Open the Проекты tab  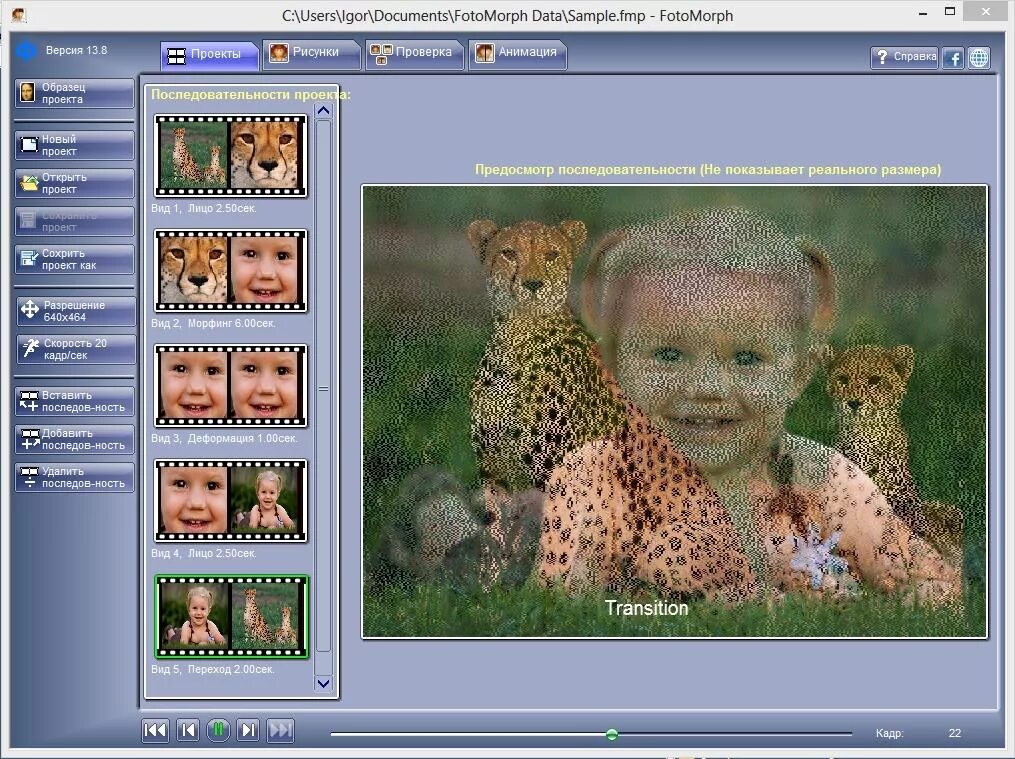(209, 55)
